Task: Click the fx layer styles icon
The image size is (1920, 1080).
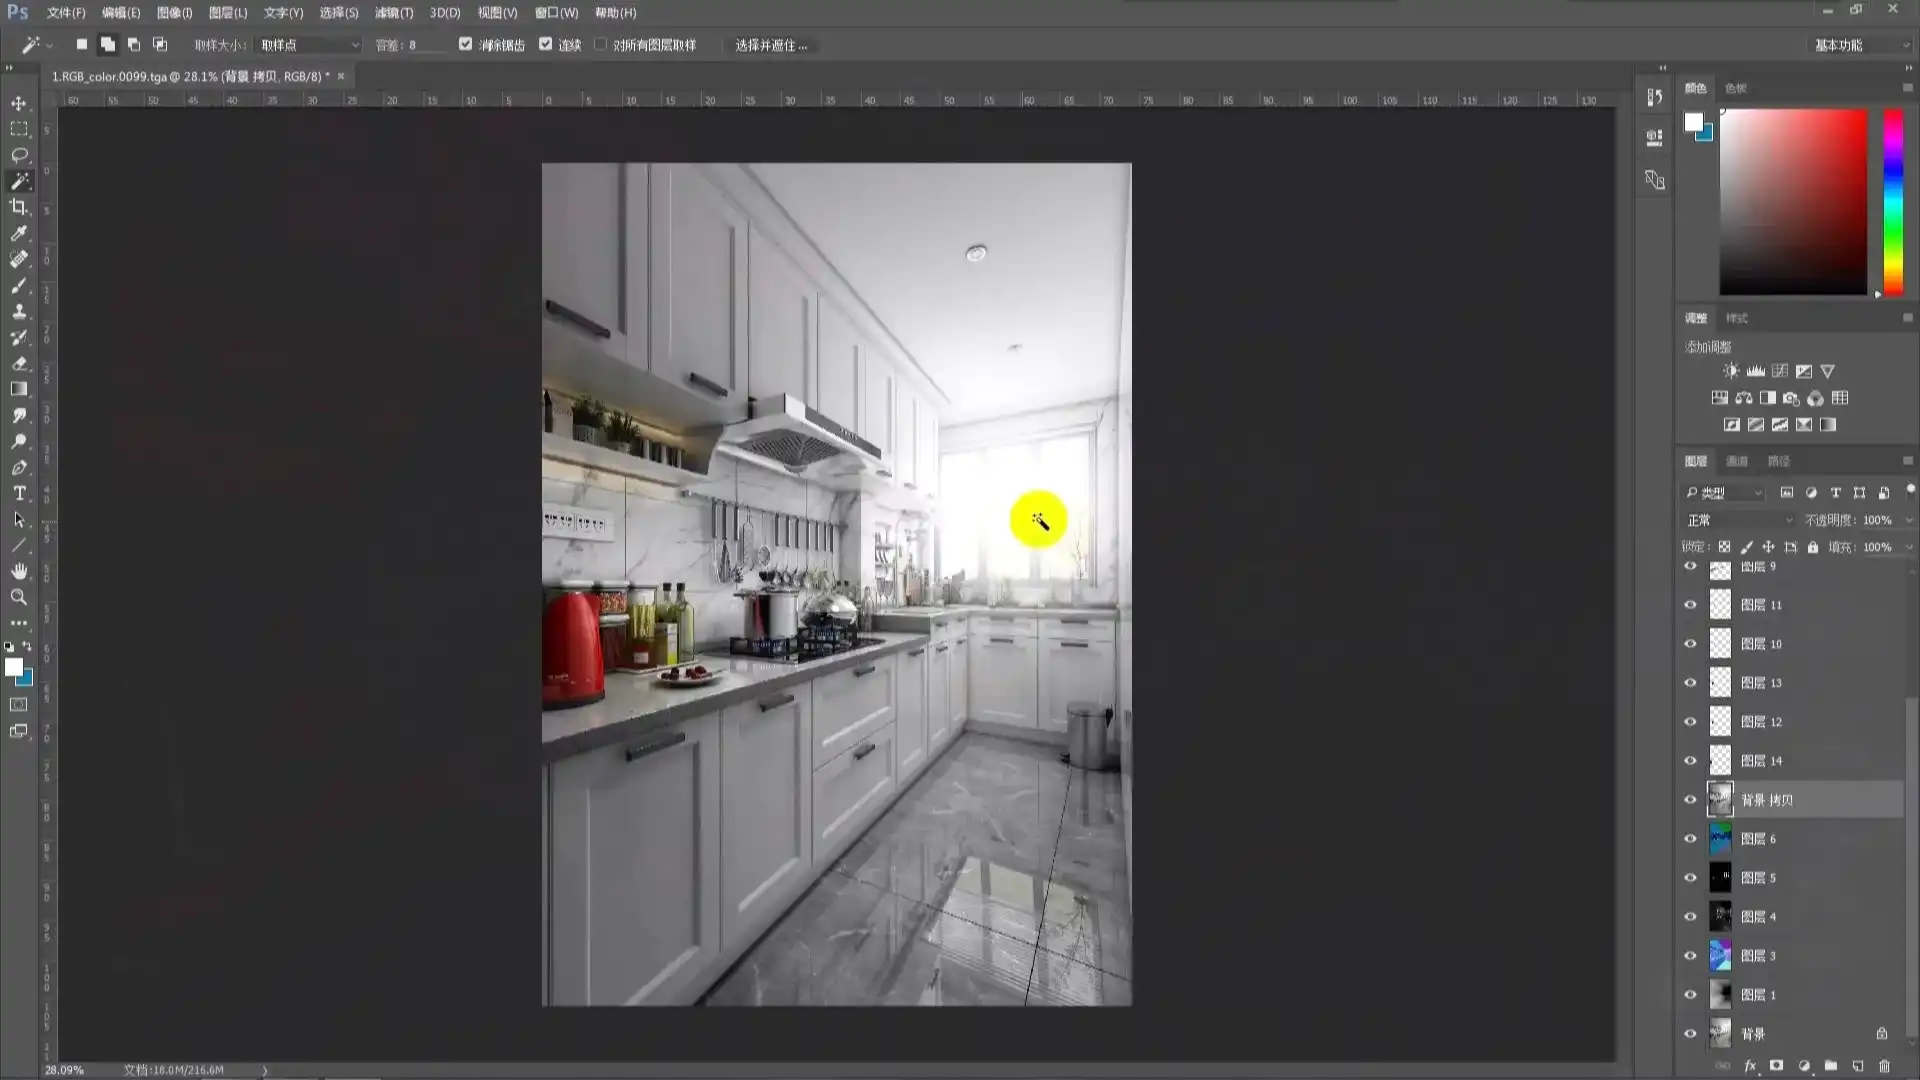Action: [x=1750, y=1066]
